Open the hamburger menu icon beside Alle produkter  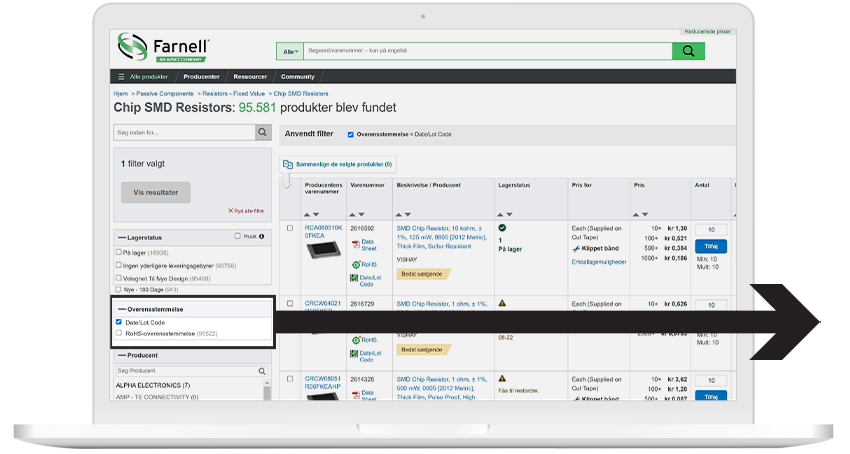(x=121, y=77)
